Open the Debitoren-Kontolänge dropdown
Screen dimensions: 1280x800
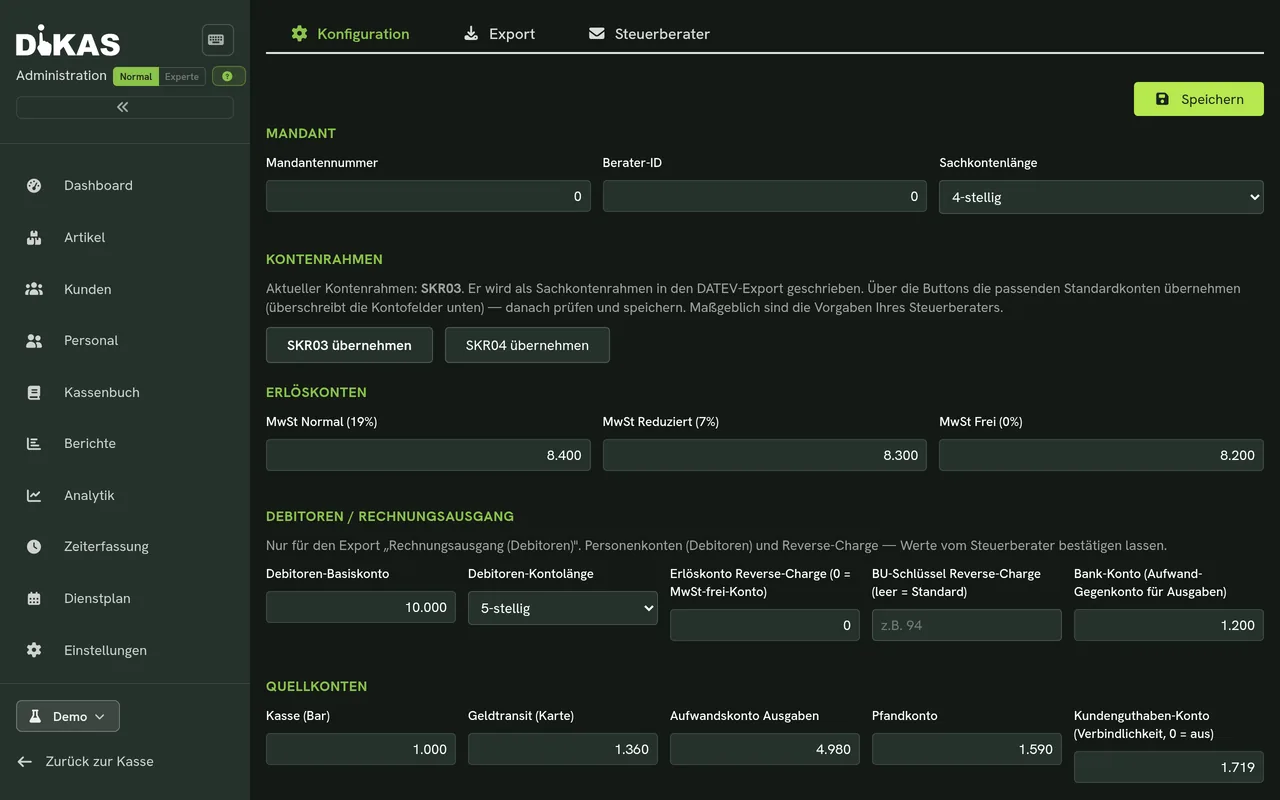(x=563, y=608)
